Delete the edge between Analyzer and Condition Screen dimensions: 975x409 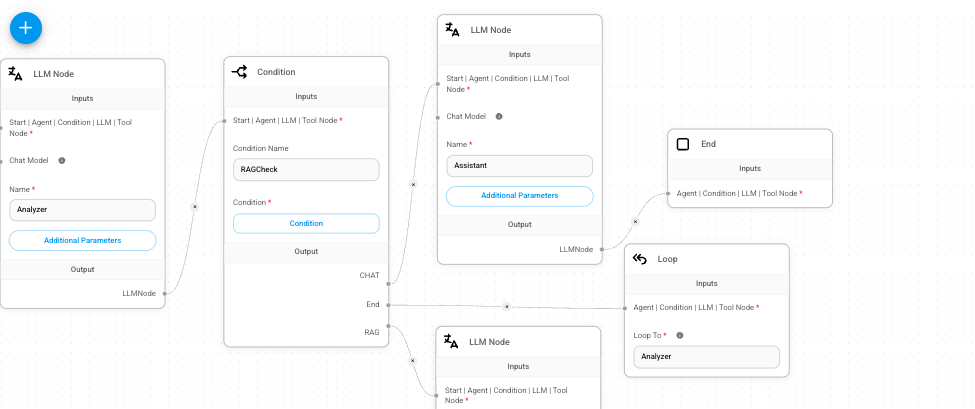(194, 206)
